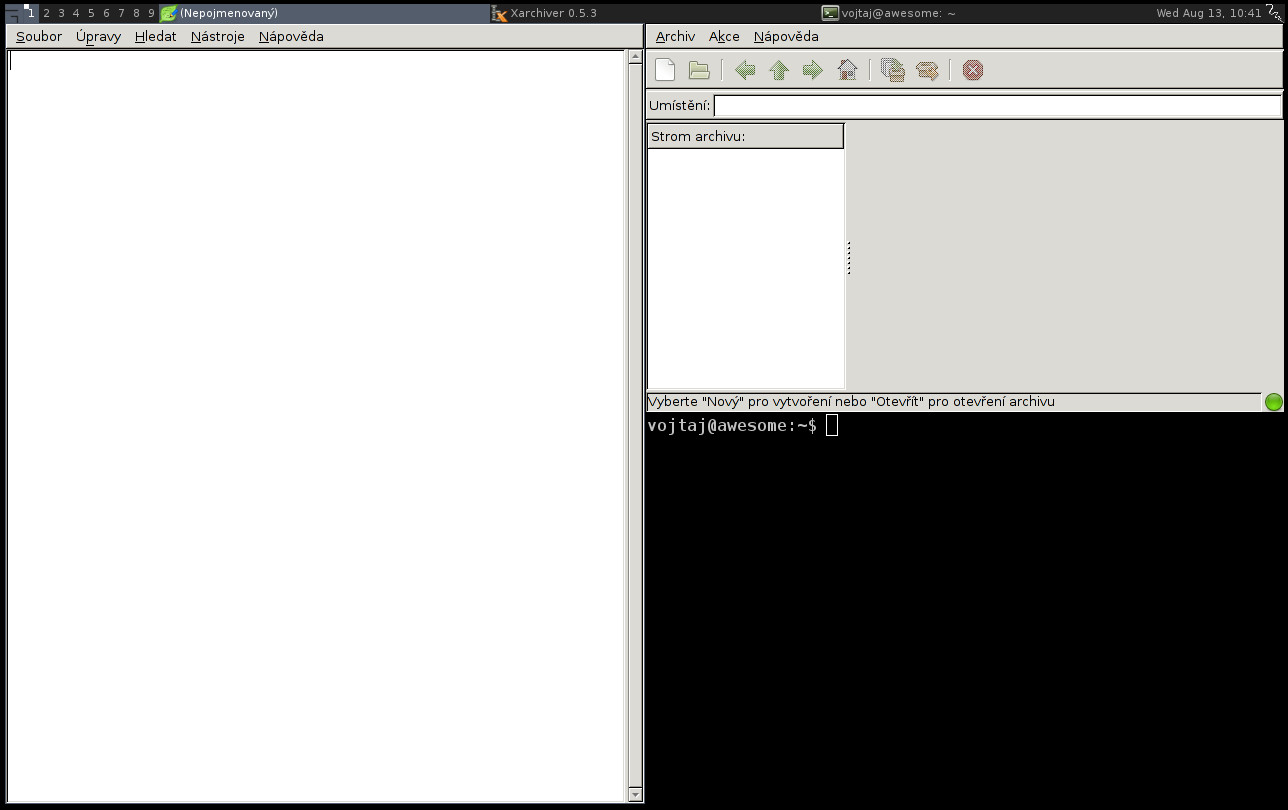Click the Extract files icon

(927, 70)
